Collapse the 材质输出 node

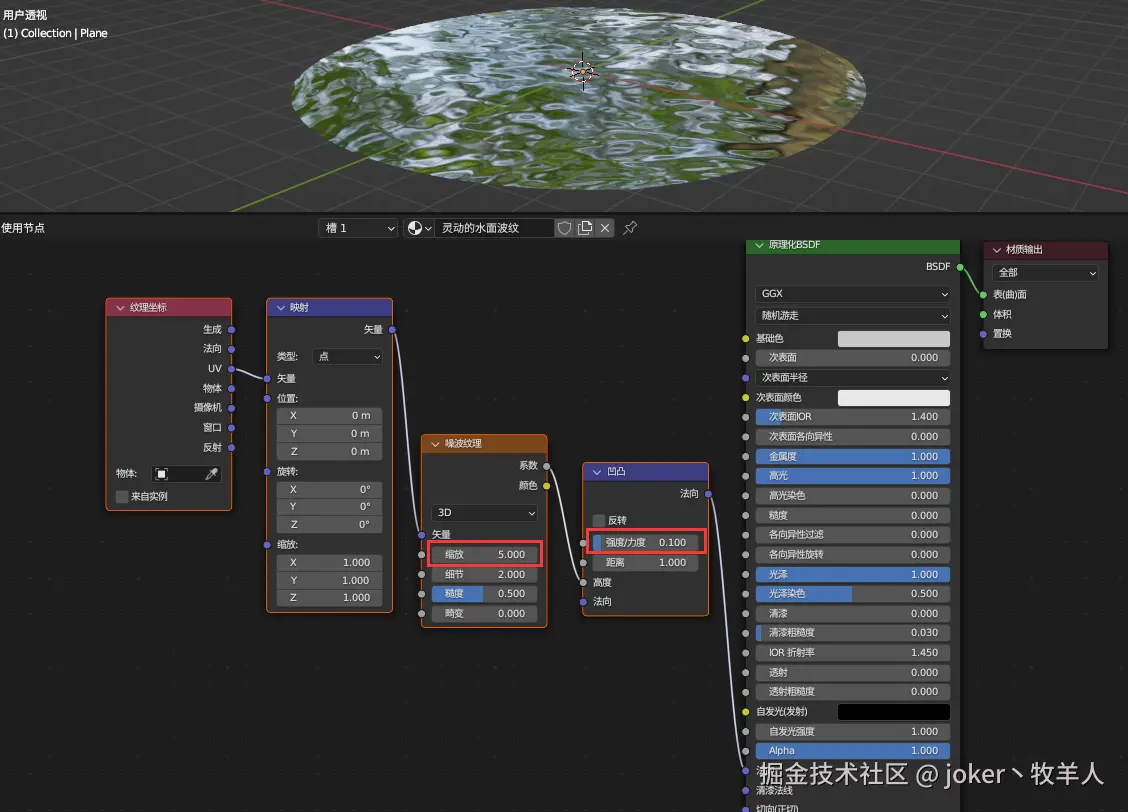pos(996,250)
